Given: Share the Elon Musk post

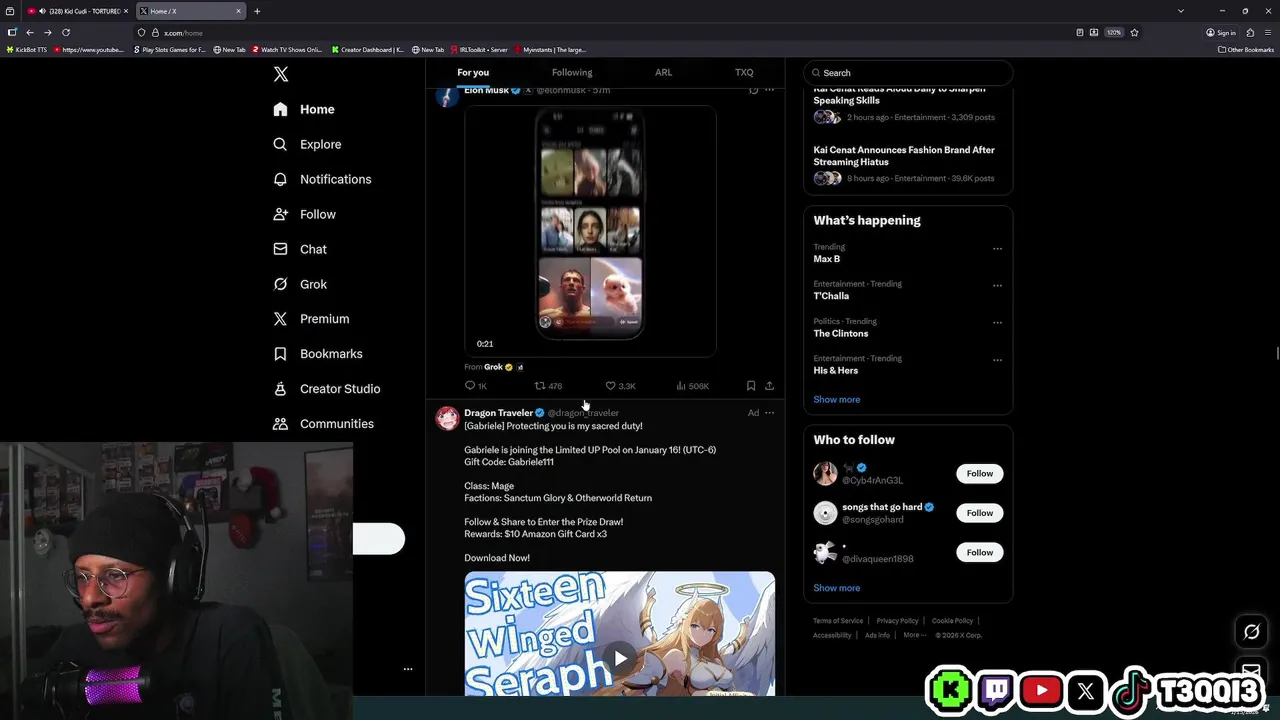Looking at the screenshot, I should (769, 386).
